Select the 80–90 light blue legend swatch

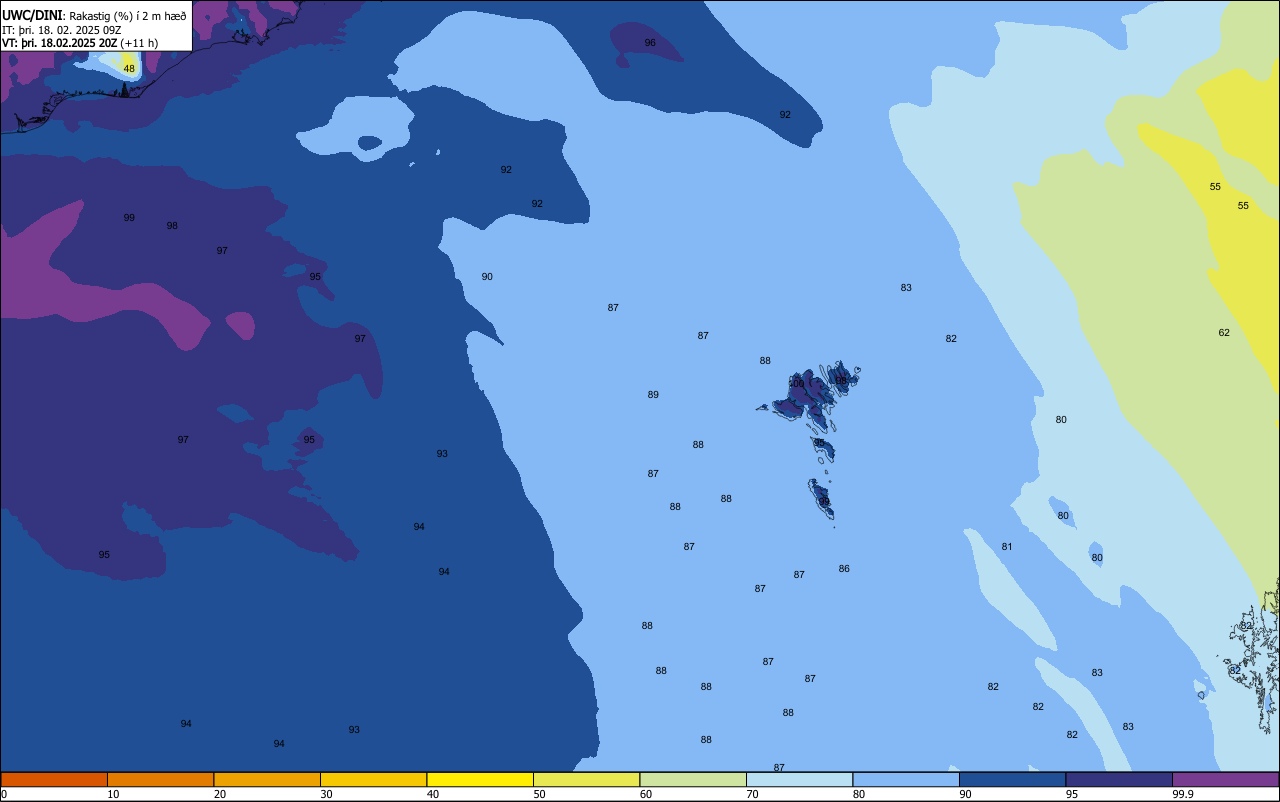click(906, 779)
